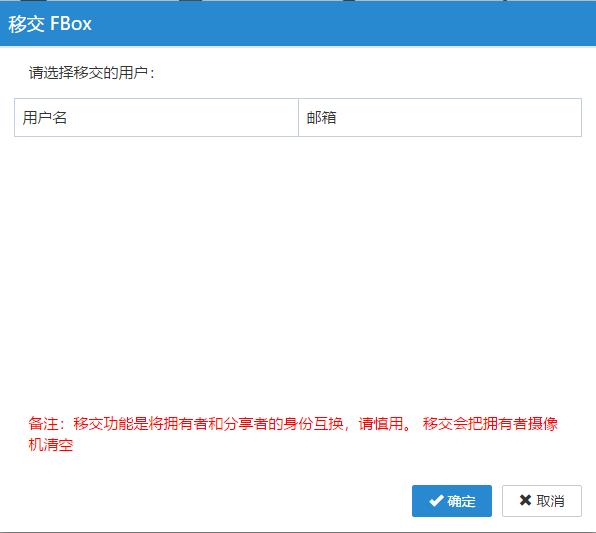Select the 用户名 column header
The width and height of the screenshot is (596, 533).
(156, 117)
